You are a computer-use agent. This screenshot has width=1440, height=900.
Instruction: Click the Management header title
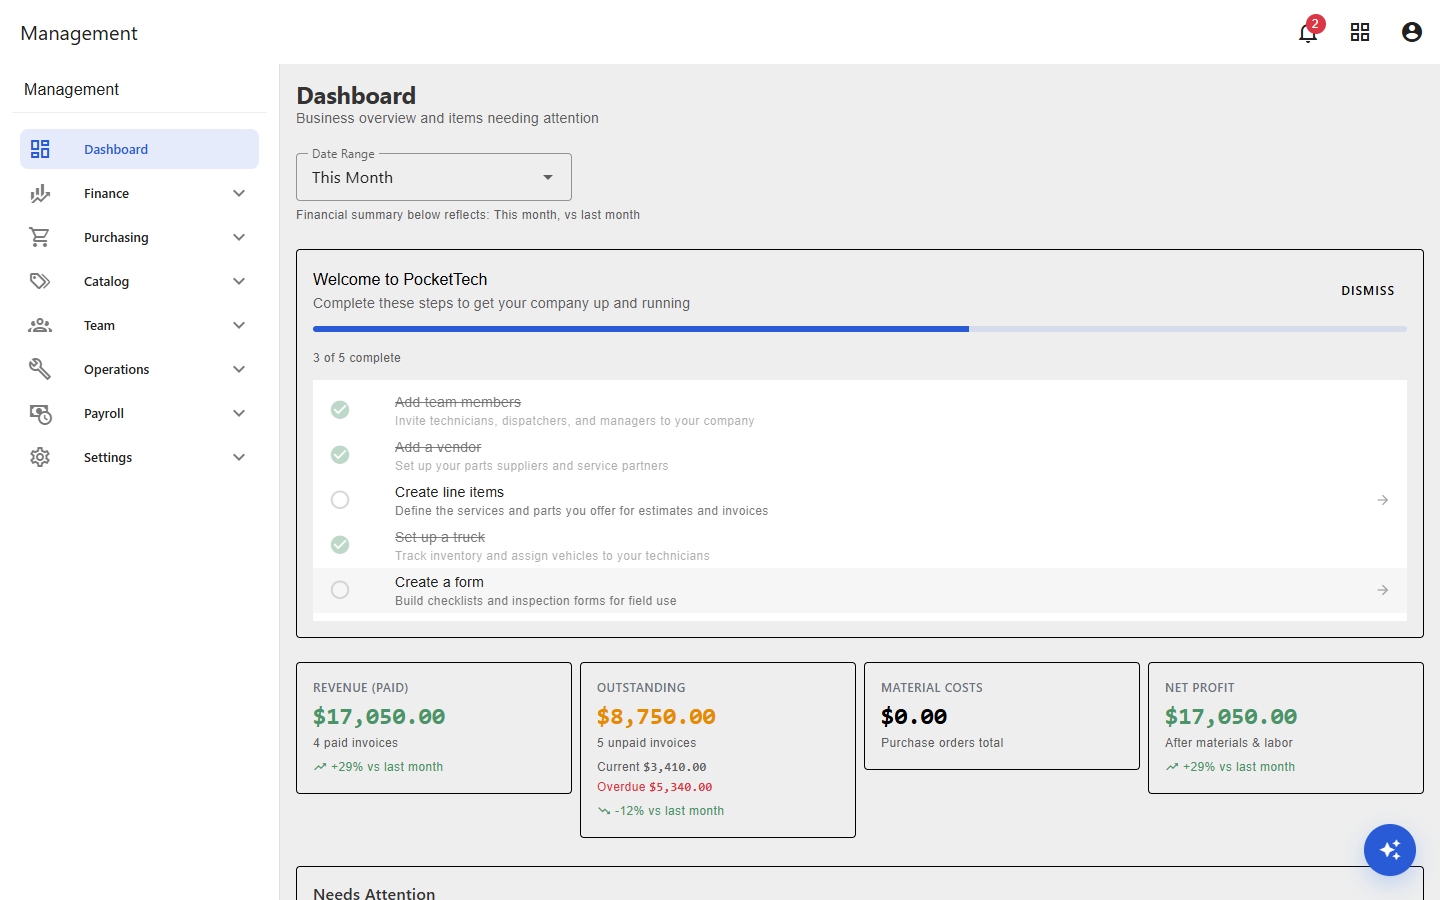pos(79,33)
